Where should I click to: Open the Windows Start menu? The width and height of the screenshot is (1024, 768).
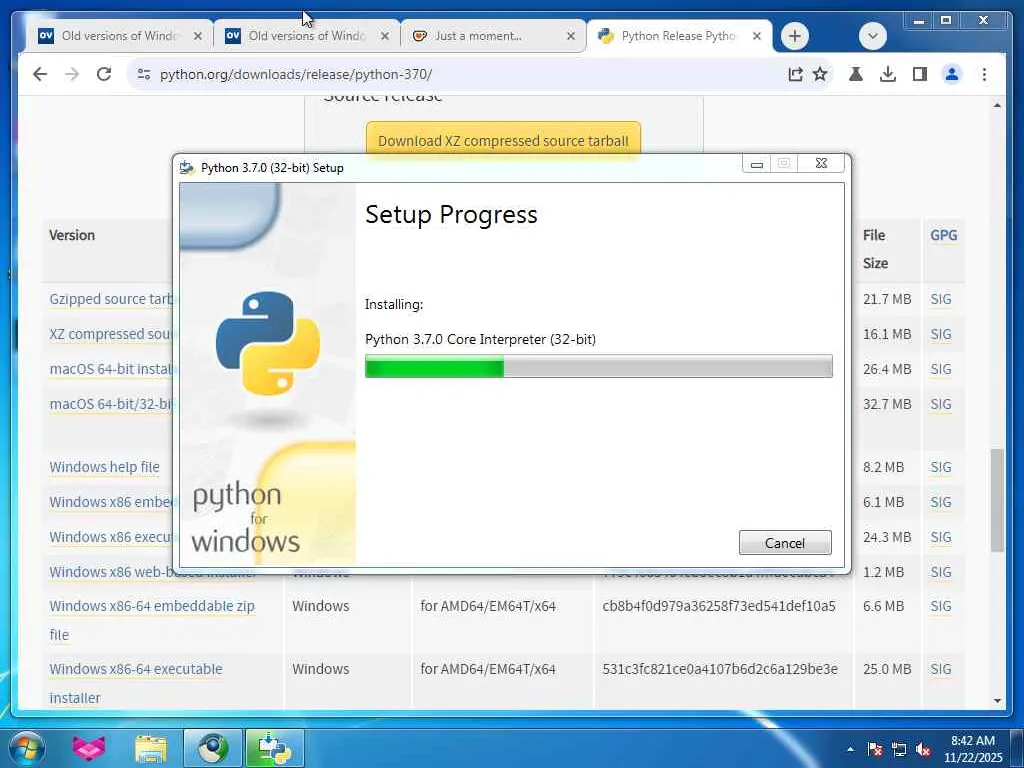[x=27, y=748]
